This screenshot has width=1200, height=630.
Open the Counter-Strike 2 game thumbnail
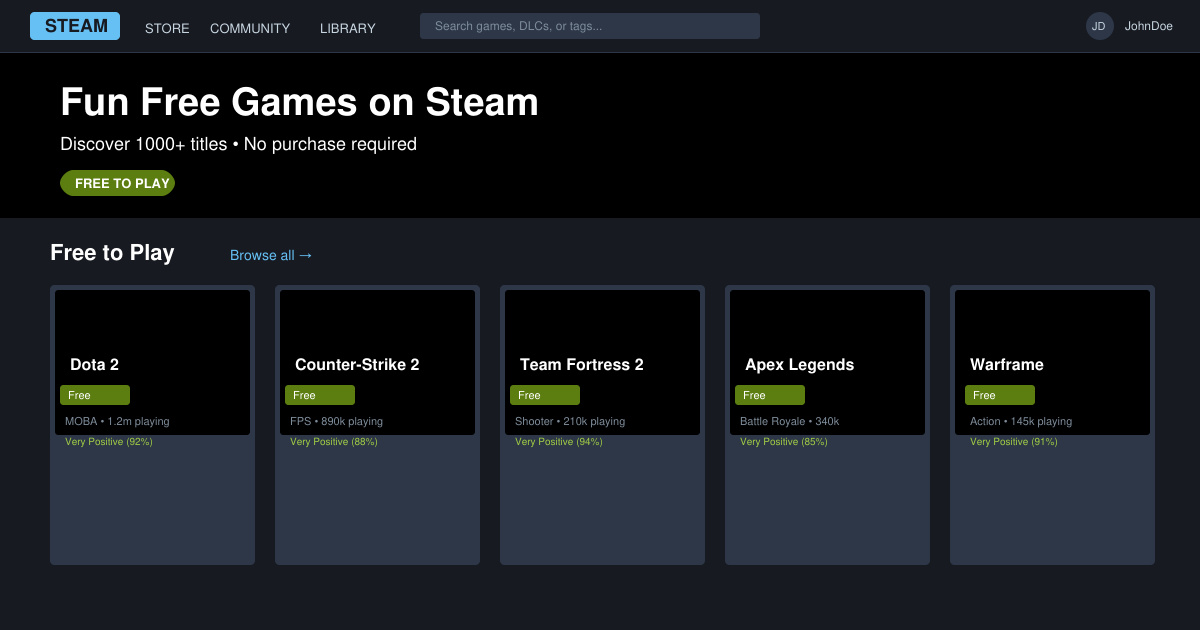[377, 362]
